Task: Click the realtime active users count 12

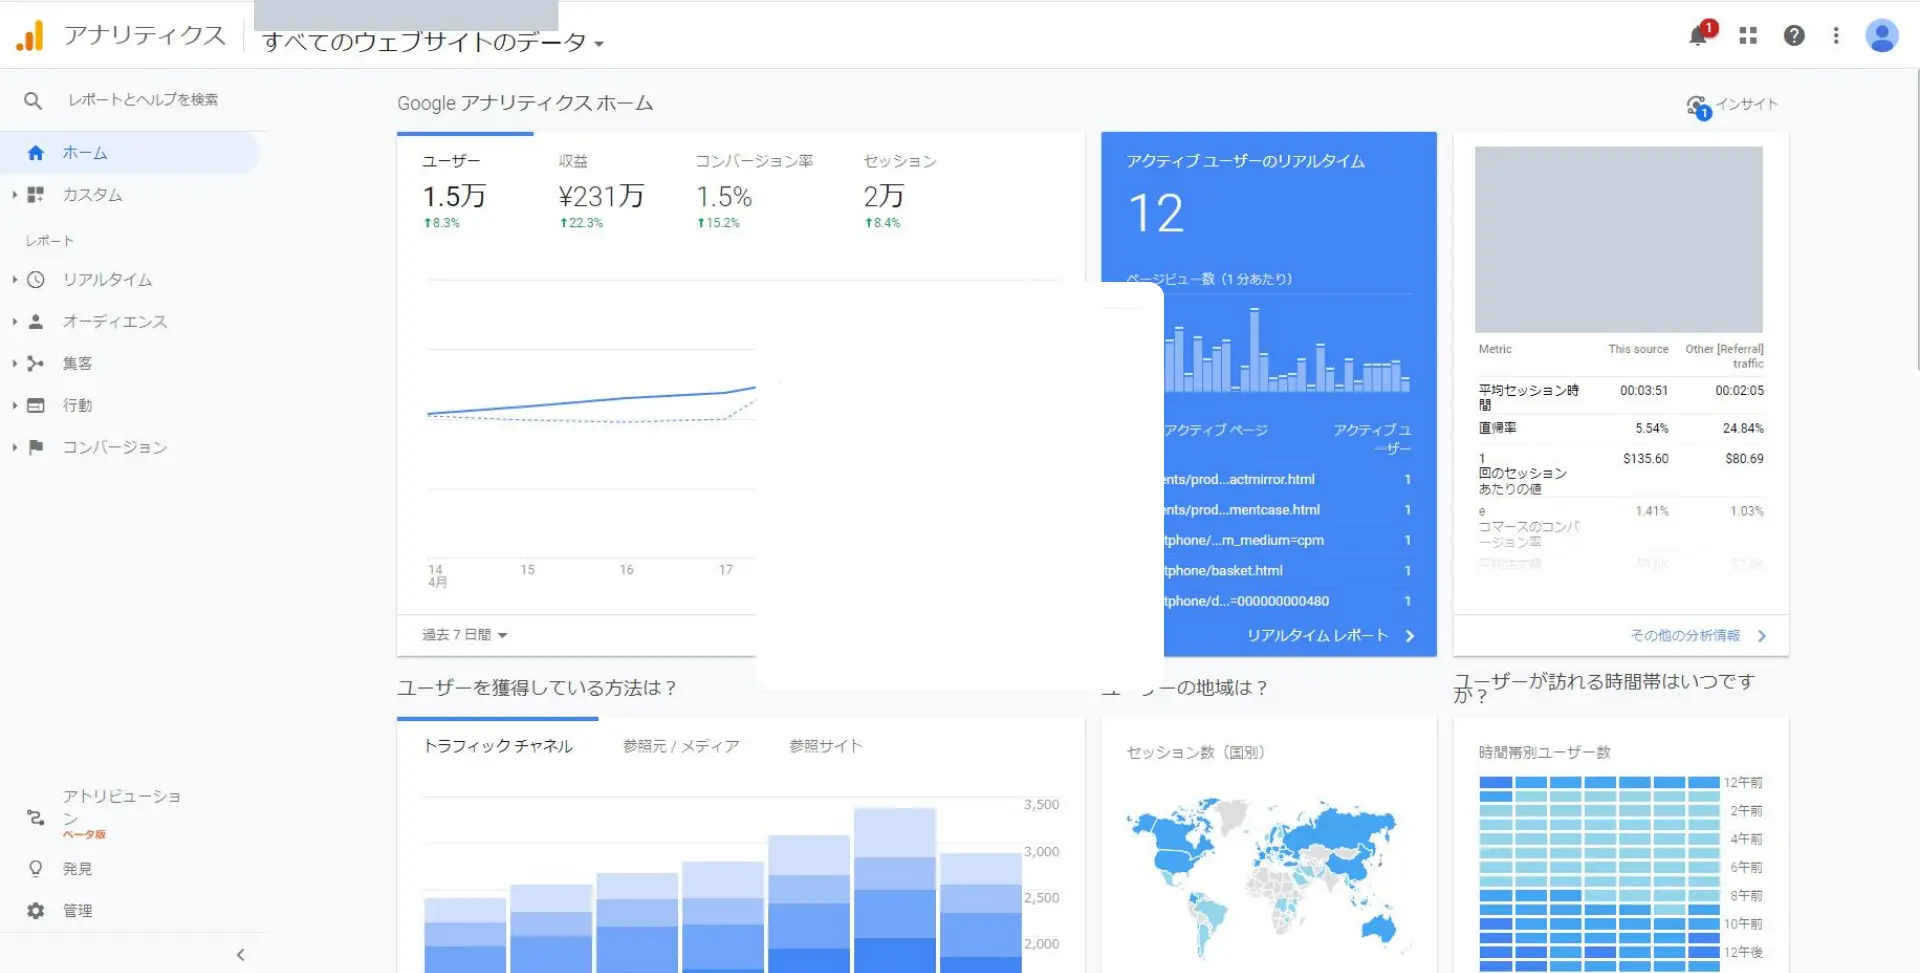Action: (x=1156, y=214)
